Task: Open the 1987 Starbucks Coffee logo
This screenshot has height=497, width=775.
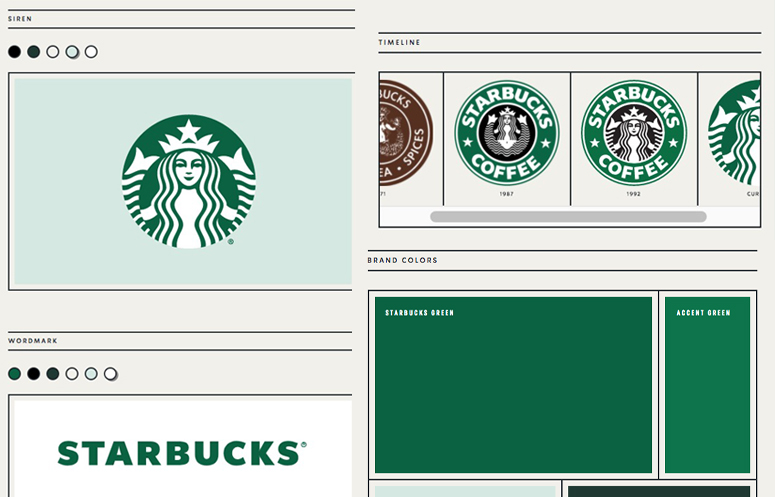Action: point(507,133)
